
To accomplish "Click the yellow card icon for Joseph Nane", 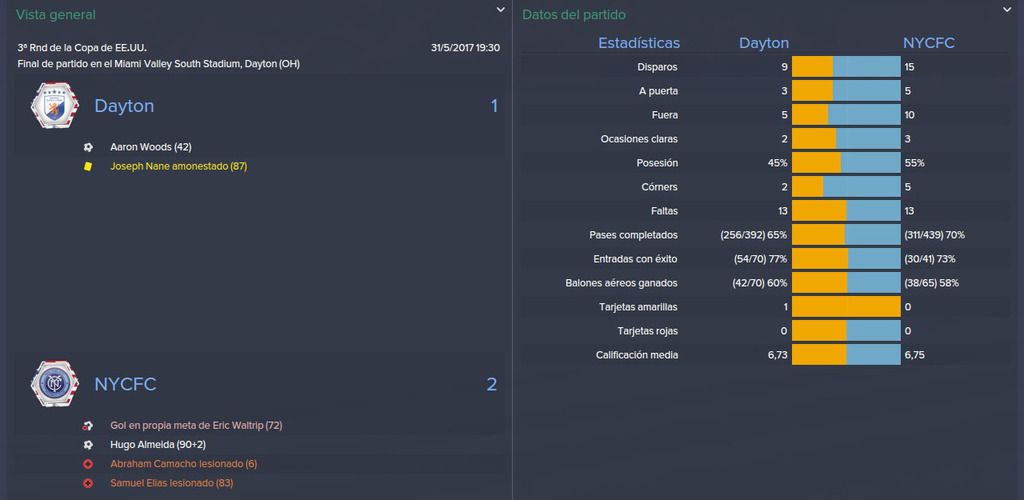I will point(88,166).
